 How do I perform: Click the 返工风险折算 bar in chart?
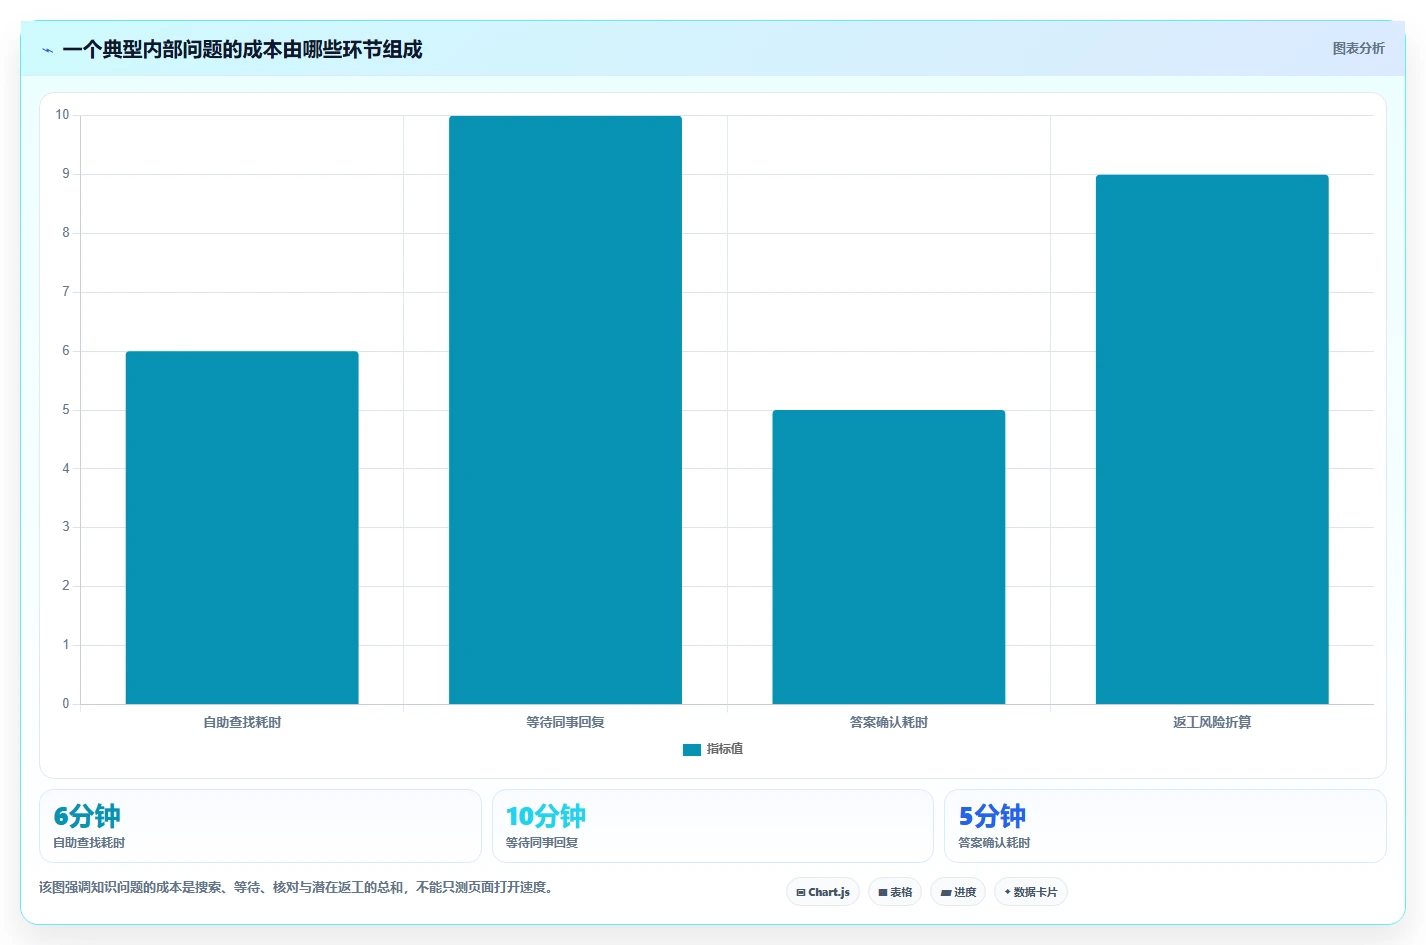tap(1212, 439)
